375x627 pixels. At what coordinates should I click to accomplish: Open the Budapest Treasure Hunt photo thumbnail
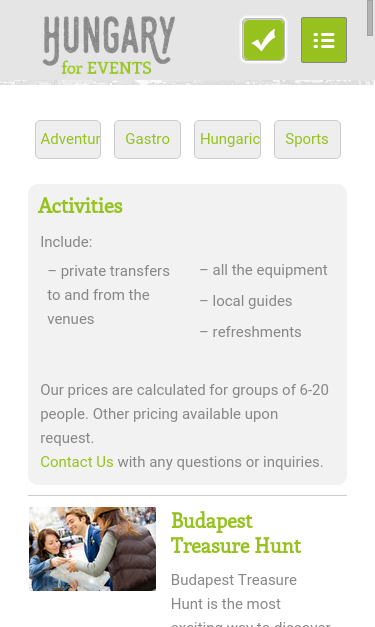92,549
